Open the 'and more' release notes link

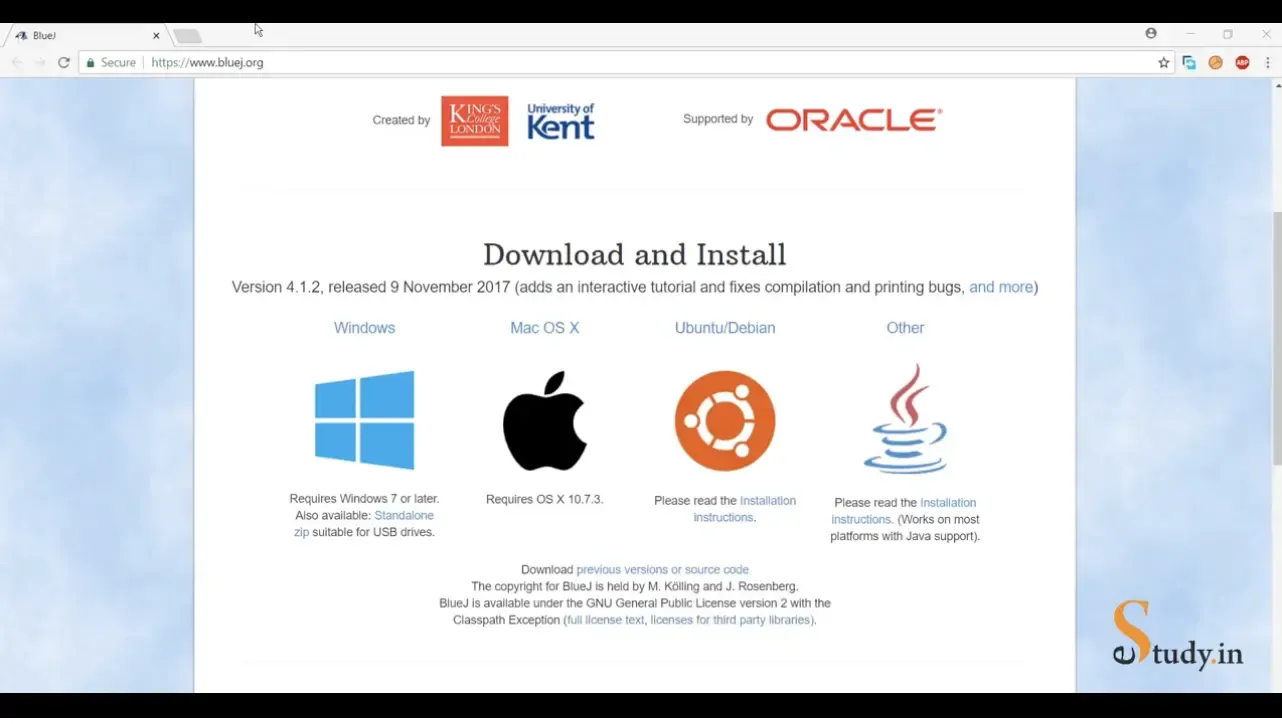pos(1001,287)
